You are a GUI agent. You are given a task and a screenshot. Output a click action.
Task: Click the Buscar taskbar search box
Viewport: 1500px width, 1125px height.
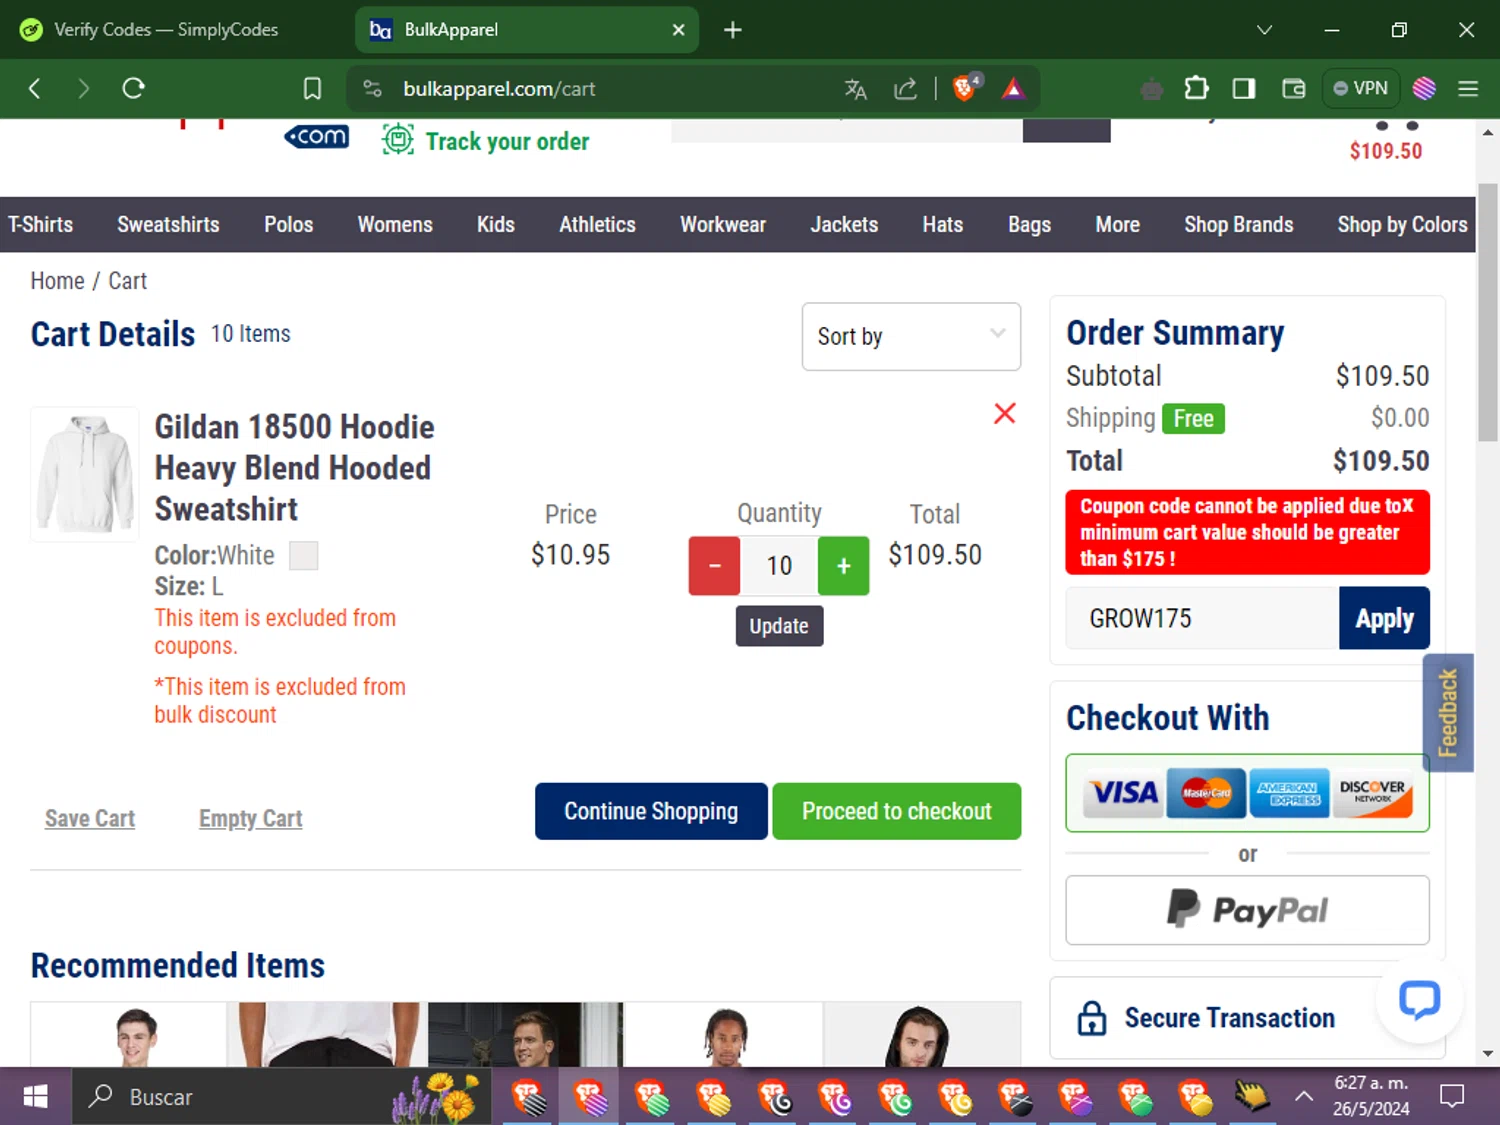coord(280,1097)
